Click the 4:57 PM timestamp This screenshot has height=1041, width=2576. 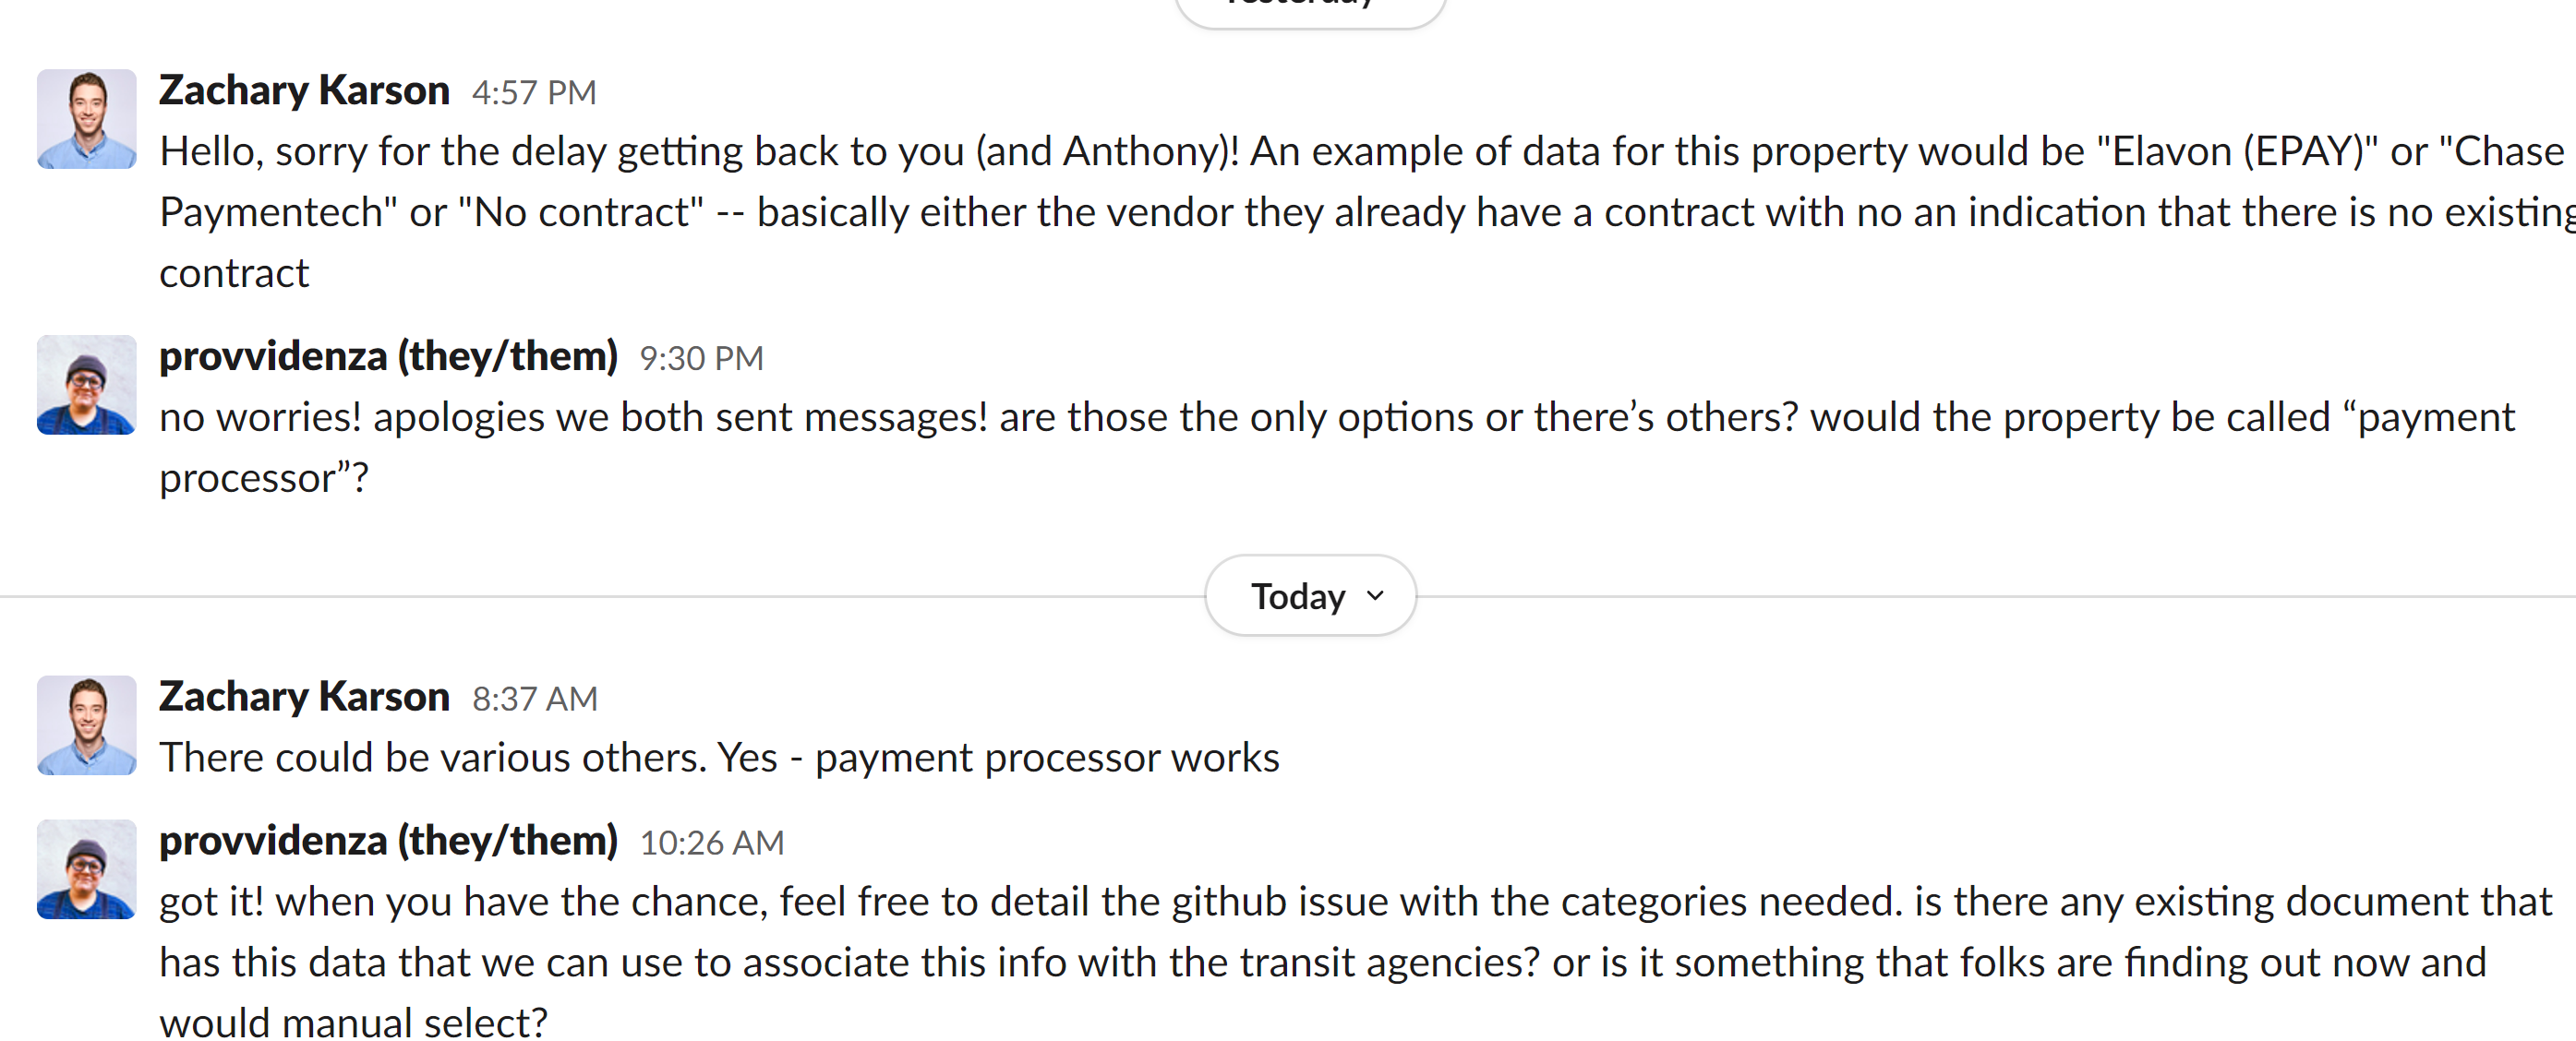(x=534, y=93)
